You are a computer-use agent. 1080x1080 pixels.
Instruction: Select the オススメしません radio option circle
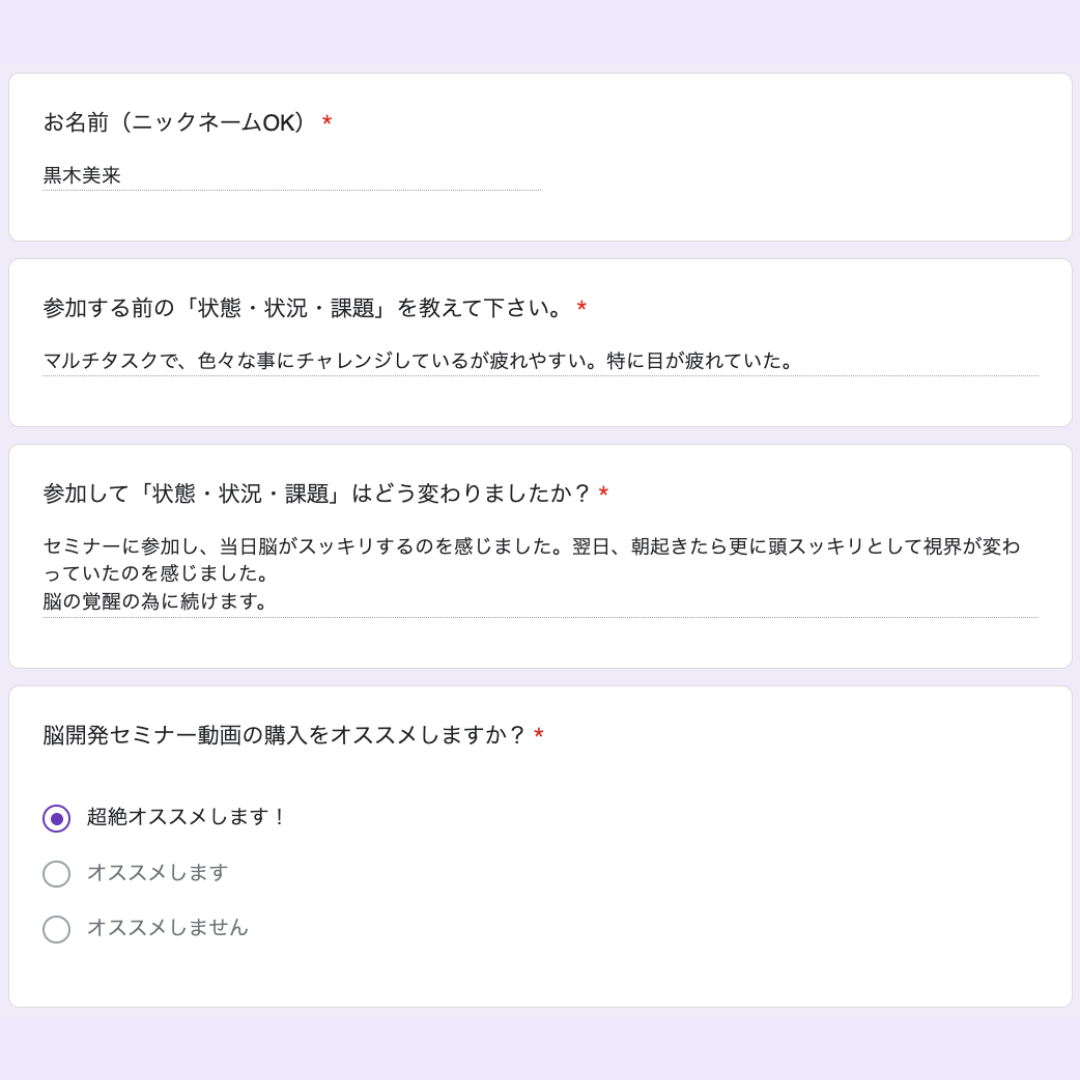pos(56,928)
